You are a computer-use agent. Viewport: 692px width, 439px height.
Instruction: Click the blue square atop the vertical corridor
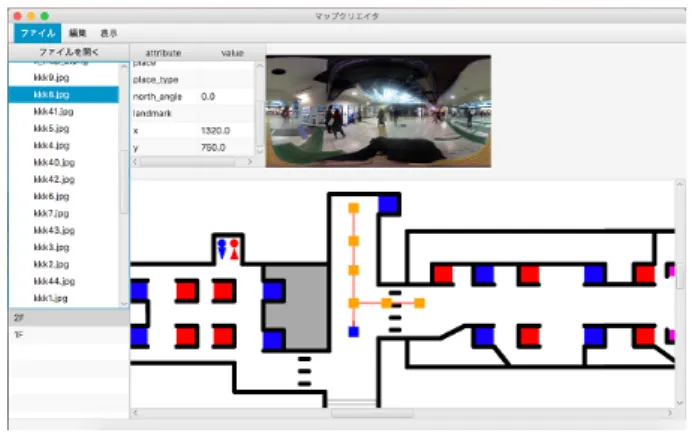[x=388, y=205]
